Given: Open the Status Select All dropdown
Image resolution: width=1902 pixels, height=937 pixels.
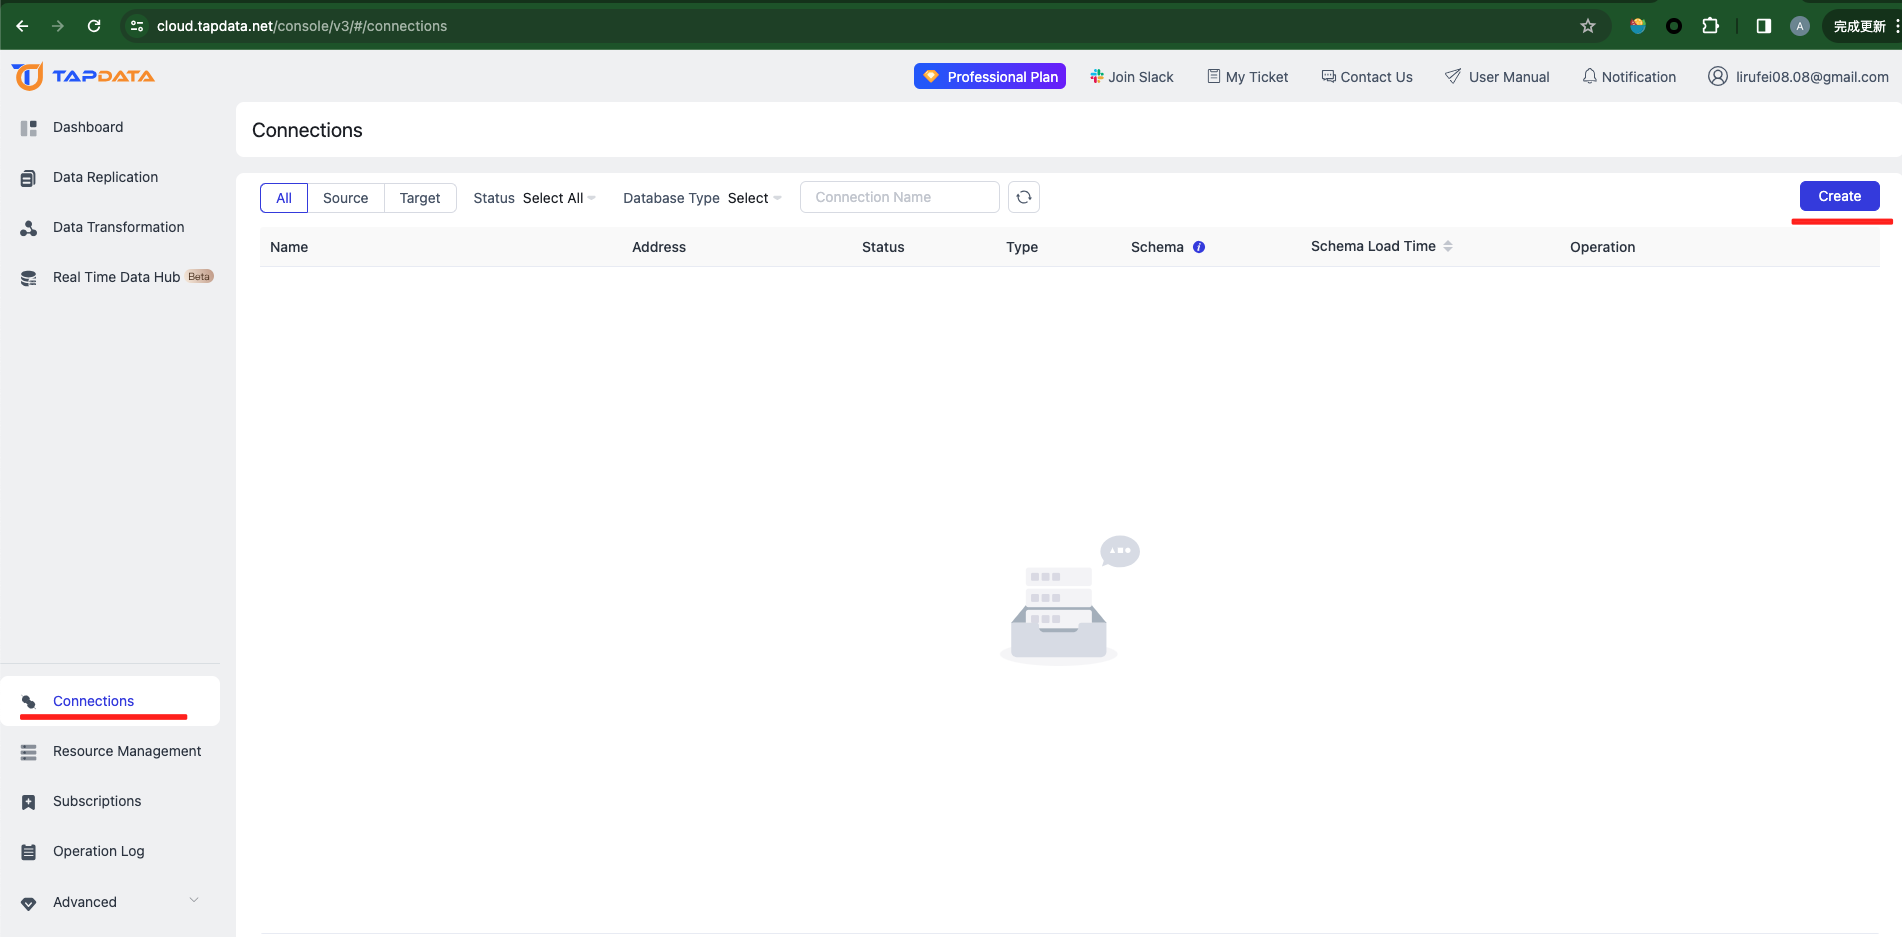Looking at the screenshot, I should tap(559, 198).
